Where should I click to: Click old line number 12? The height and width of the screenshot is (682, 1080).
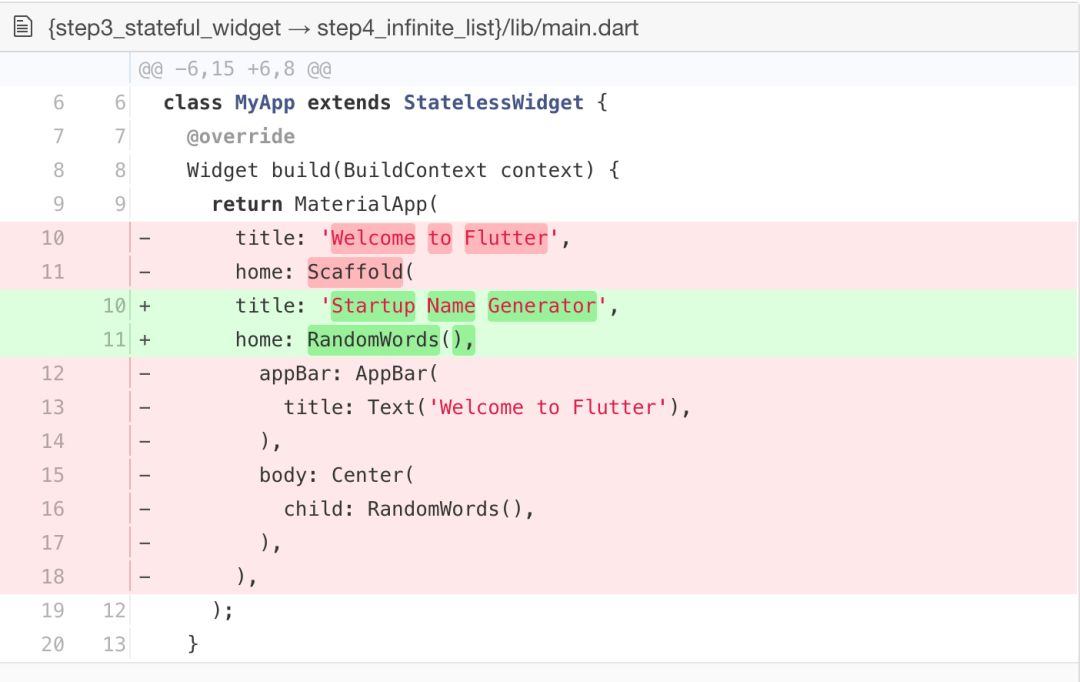(53, 373)
